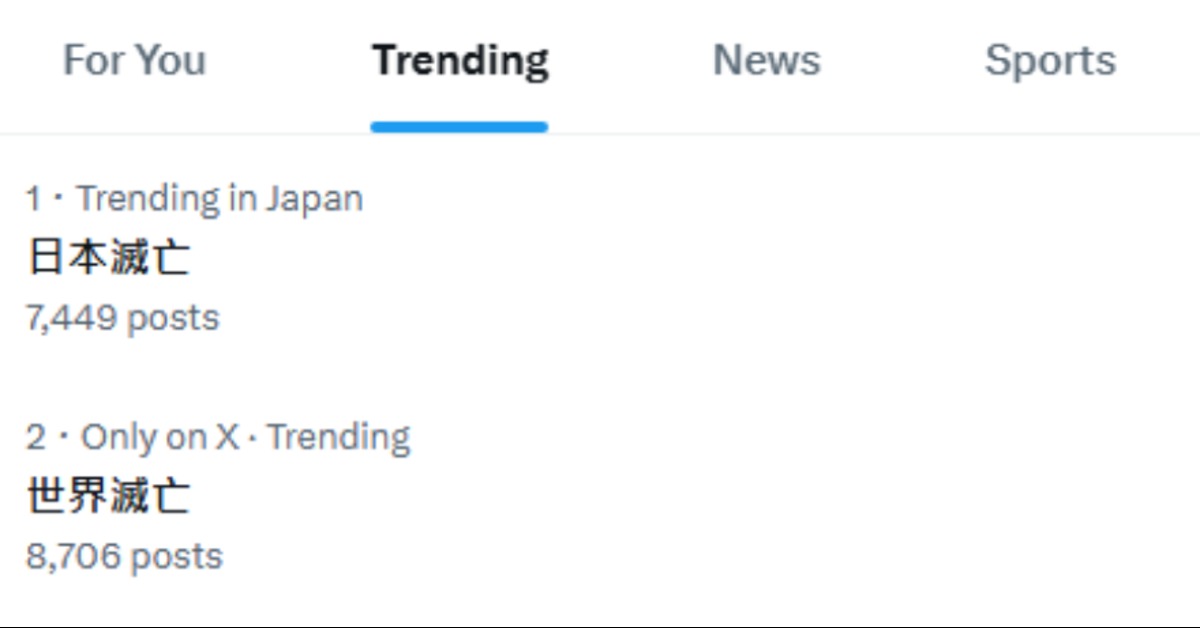This screenshot has height=628, width=1200.
Task: Click rank number 1 of first trend
Action: [x=34, y=199]
